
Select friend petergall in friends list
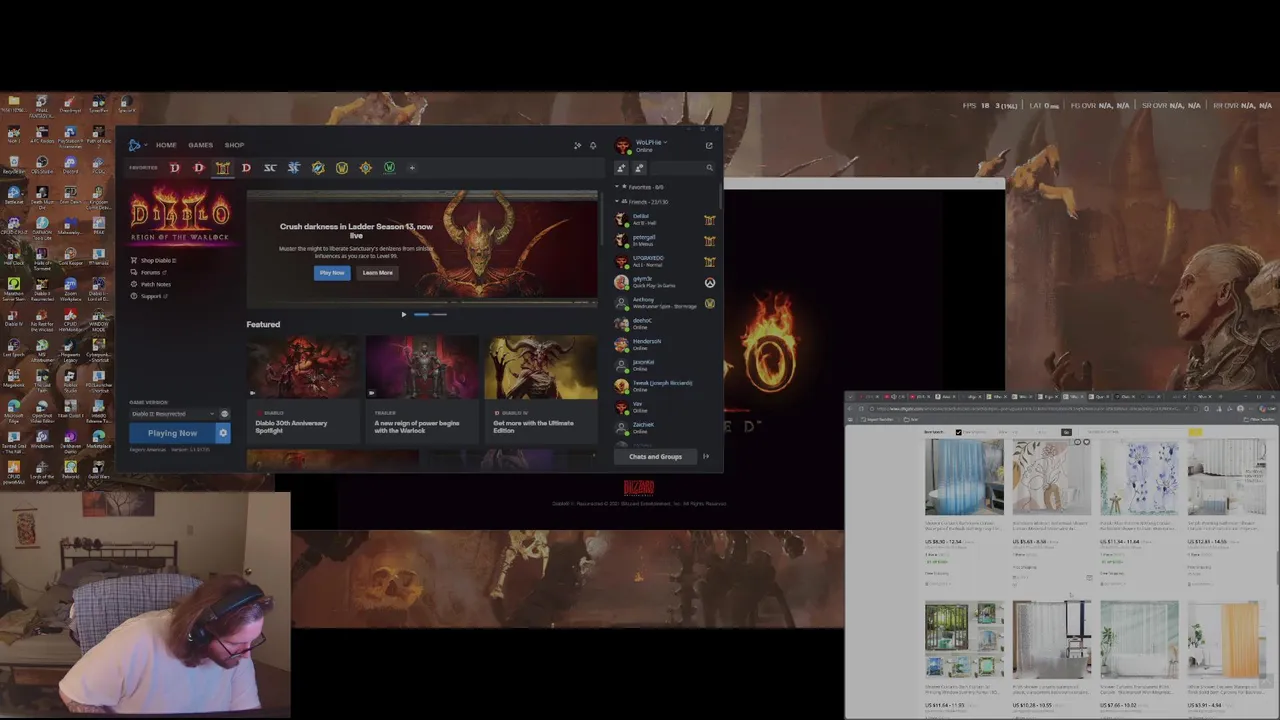(x=666, y=240)
